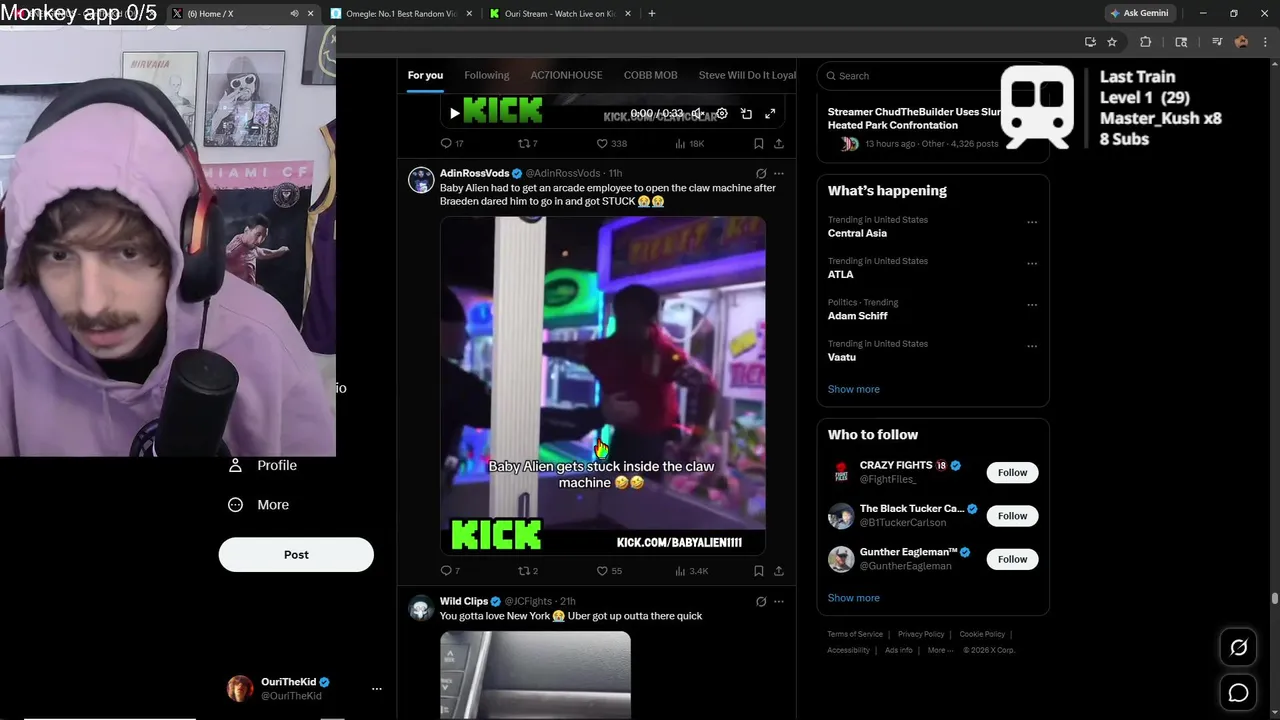Screen dimensions: 1280x720
Task: Switch to the Following tab
Action: 487,75
